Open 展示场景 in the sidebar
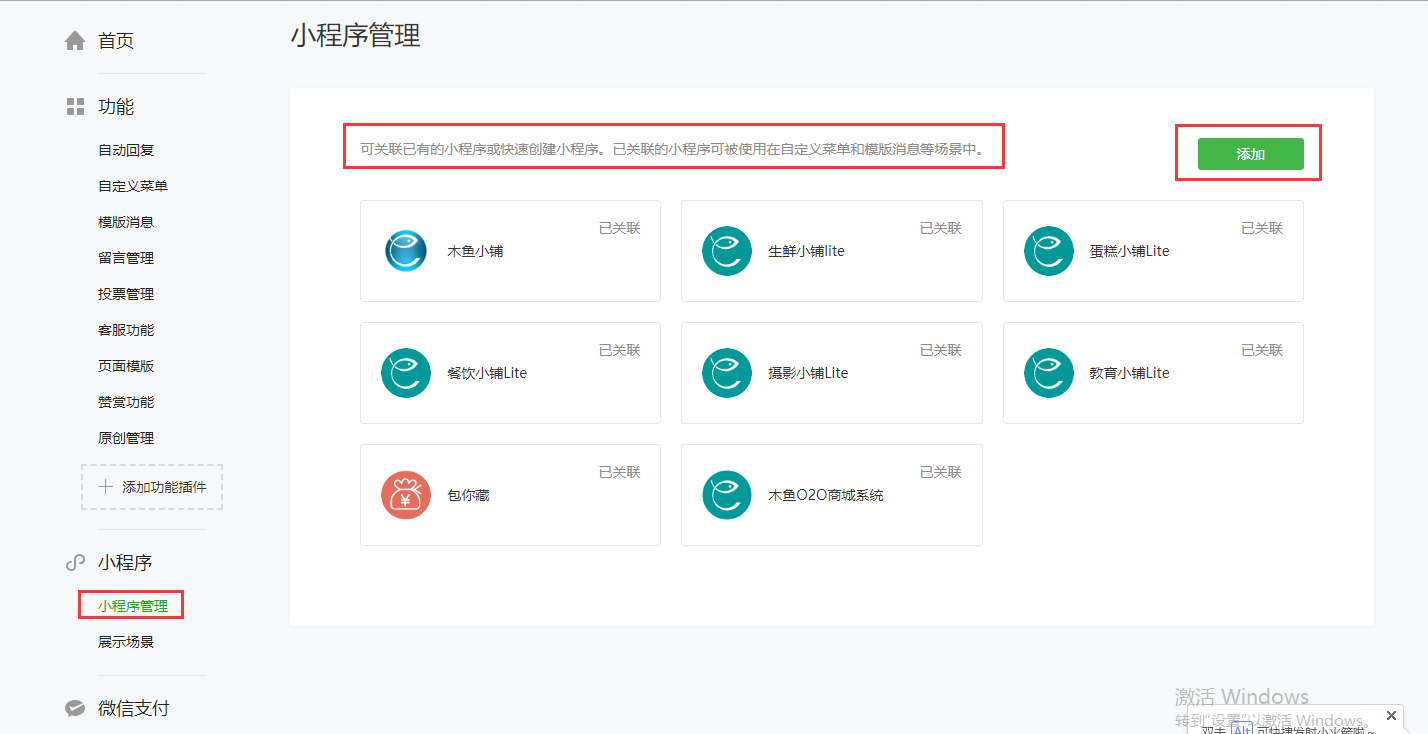The image size is (1428, 734). coord(126,642)
